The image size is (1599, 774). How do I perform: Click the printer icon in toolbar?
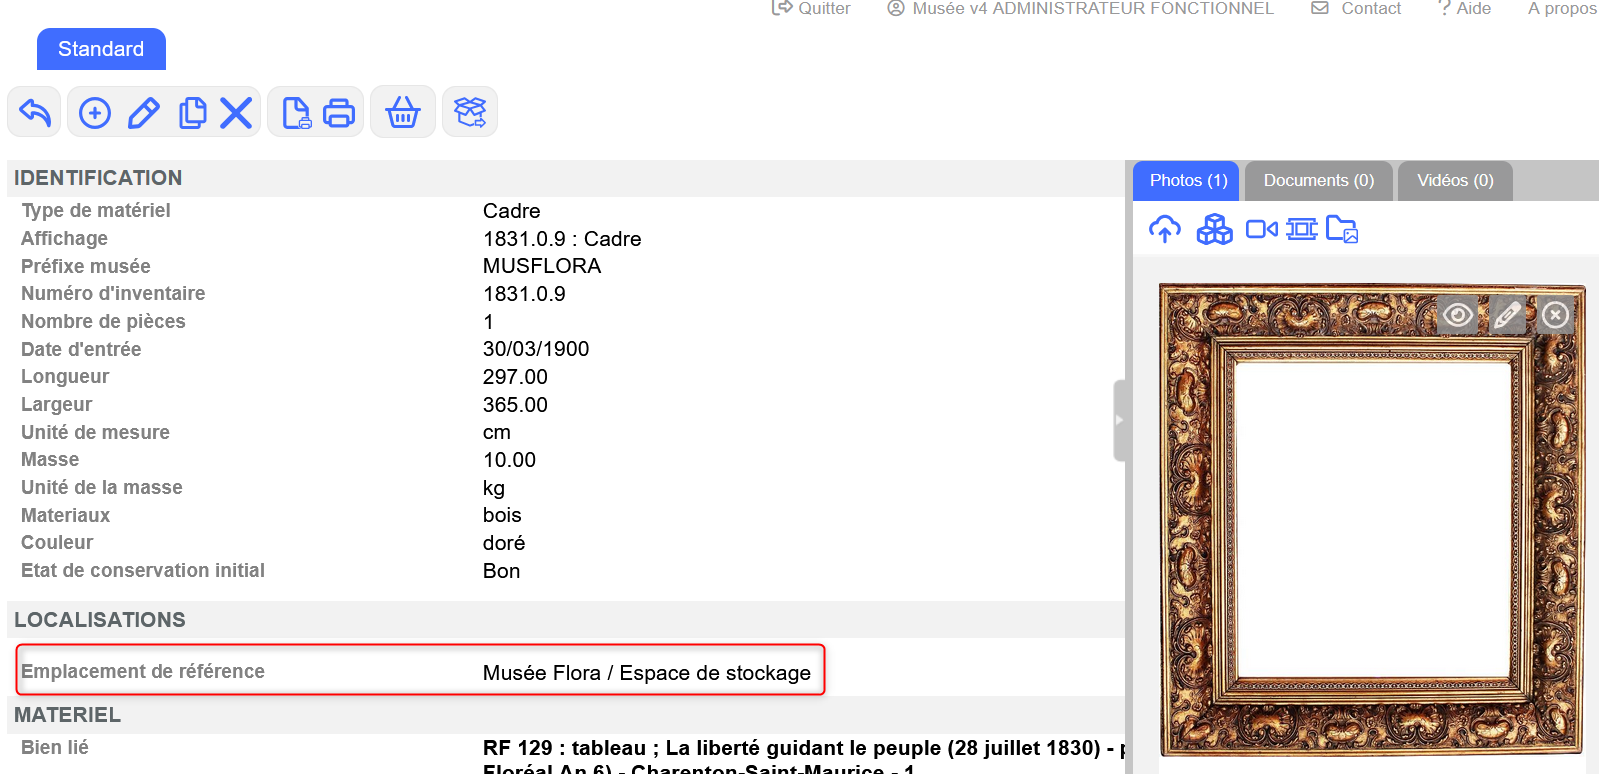point(339,113)
